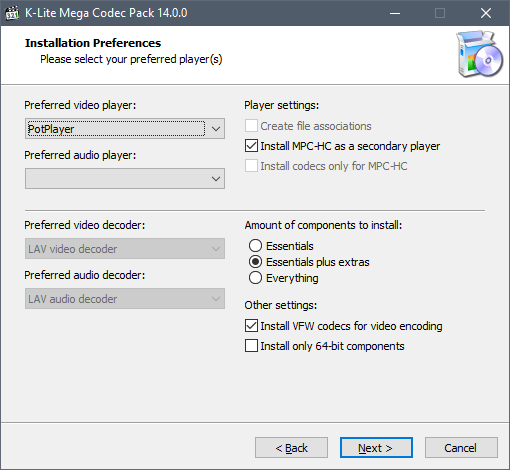The image size is (510, 470).
Task: Open the Preferred audio player dropdown
Action: tap(125, 179)
